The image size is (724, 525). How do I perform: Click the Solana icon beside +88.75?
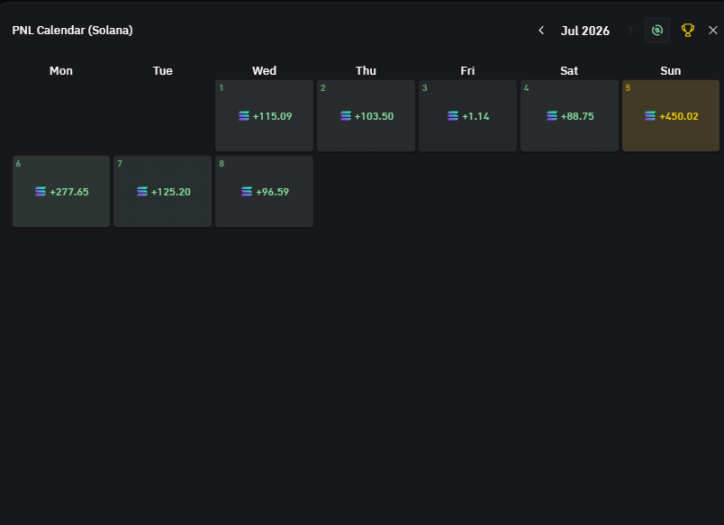point(552,116)
